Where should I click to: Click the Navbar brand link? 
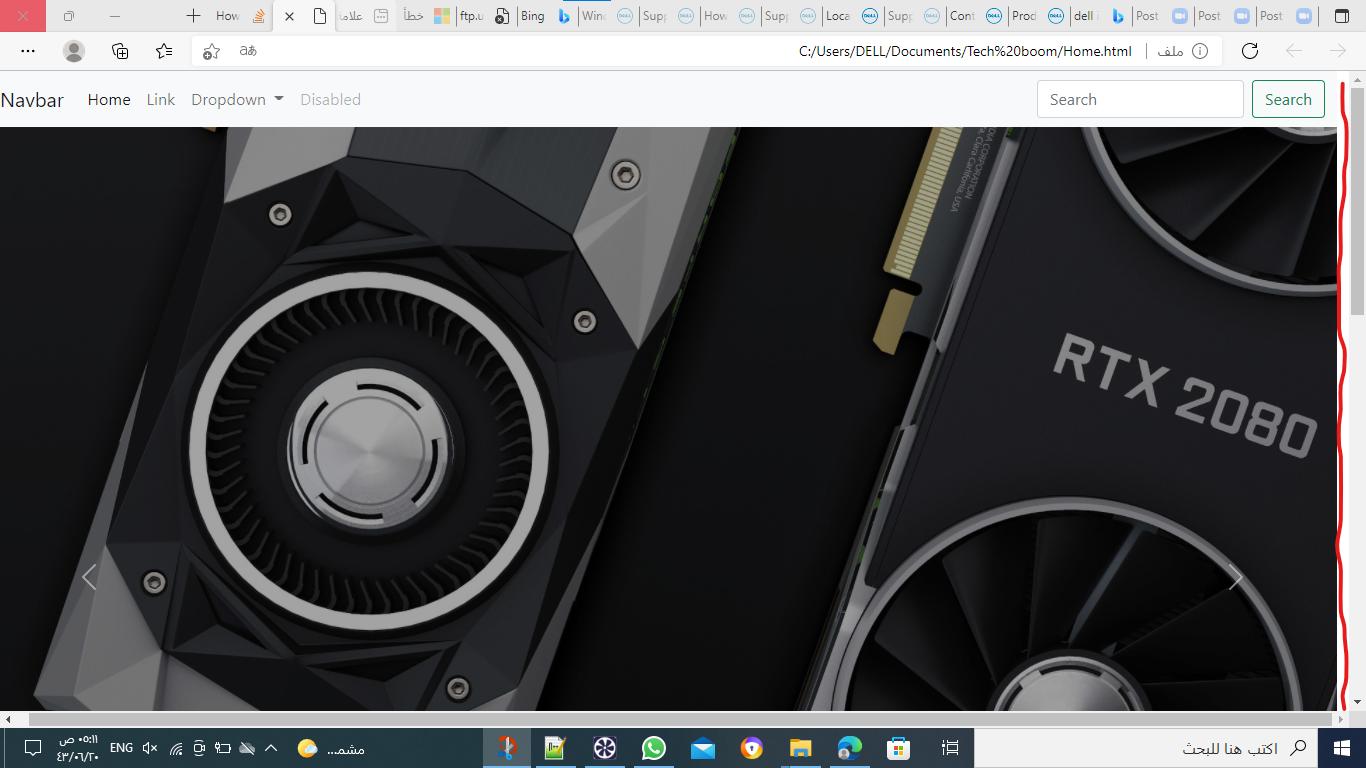(x=32, y=100)
